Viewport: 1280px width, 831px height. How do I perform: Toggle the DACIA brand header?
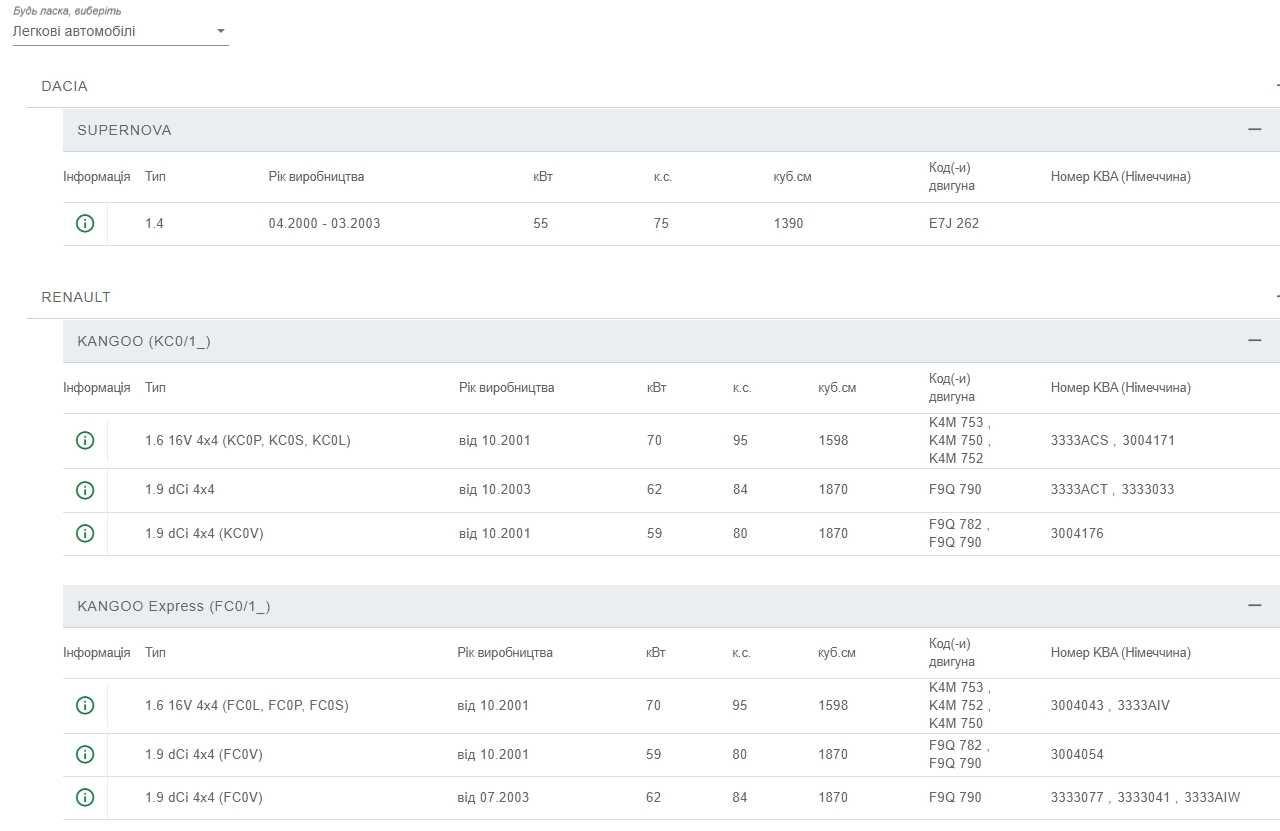click(x=652, y=86)
